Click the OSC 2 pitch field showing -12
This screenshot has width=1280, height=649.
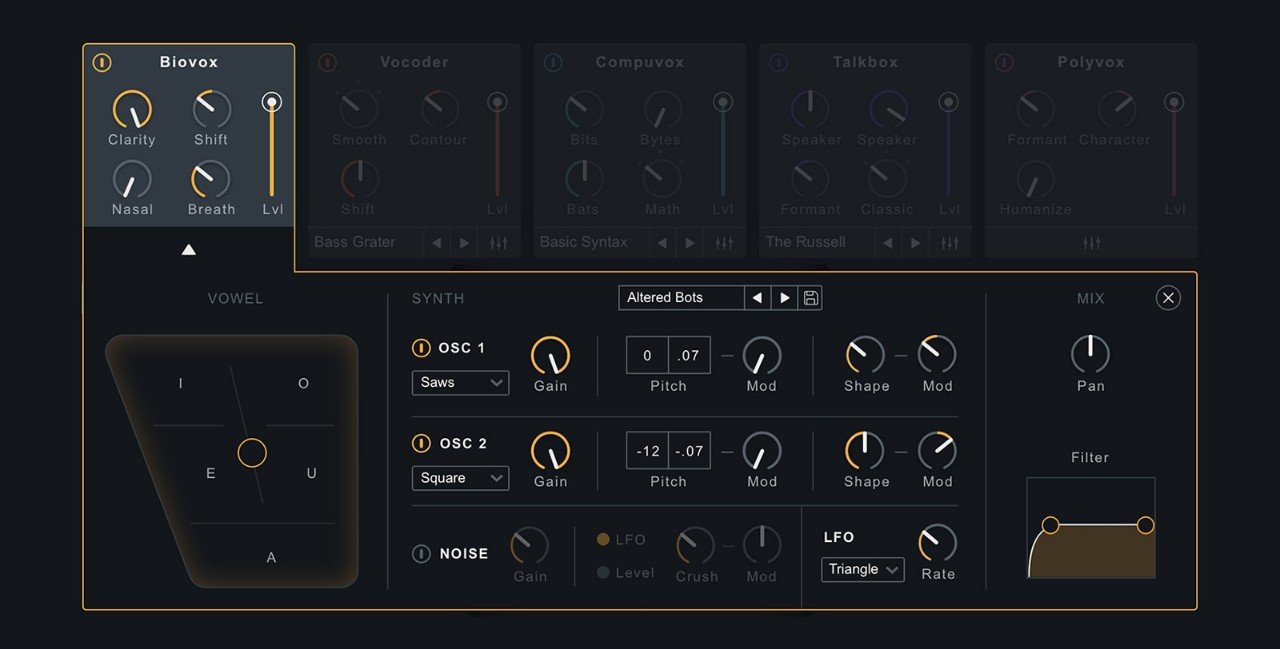tap(647, 451)
